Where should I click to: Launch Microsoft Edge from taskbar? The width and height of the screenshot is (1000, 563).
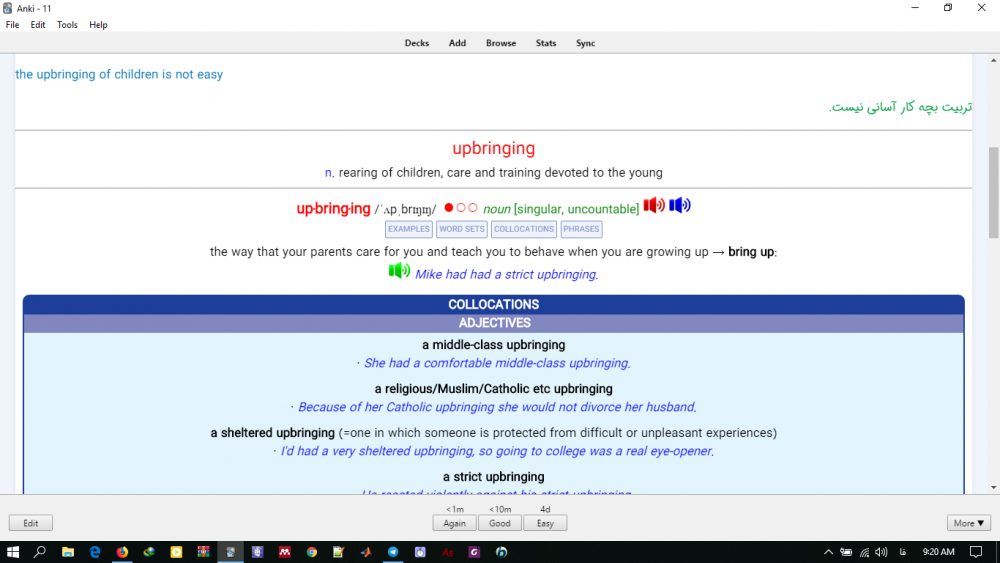[94, 552]
